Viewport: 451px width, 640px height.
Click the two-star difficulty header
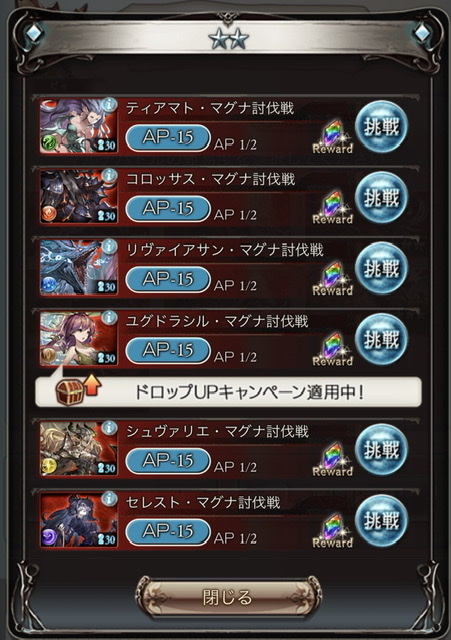(x=228, y=39)
